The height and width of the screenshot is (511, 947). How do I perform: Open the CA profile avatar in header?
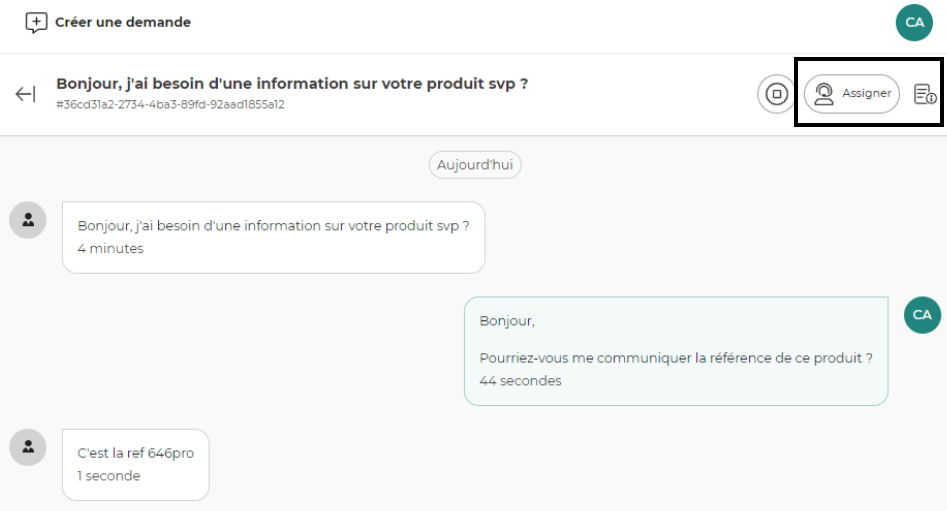914,22
